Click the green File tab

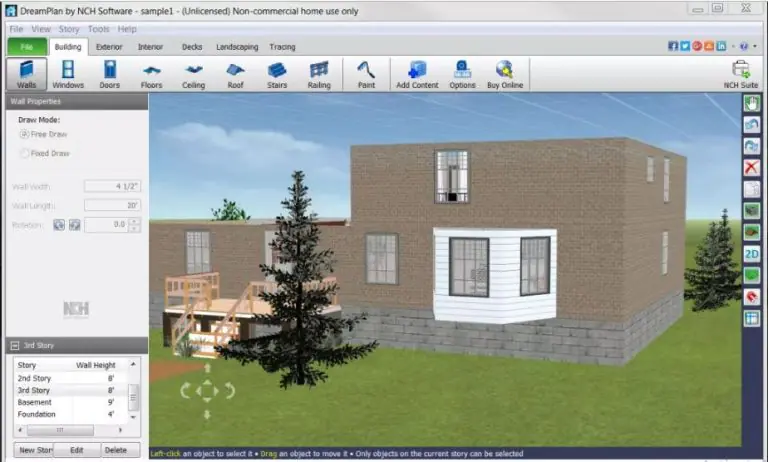pyautogui.click(x=27, y=47)
